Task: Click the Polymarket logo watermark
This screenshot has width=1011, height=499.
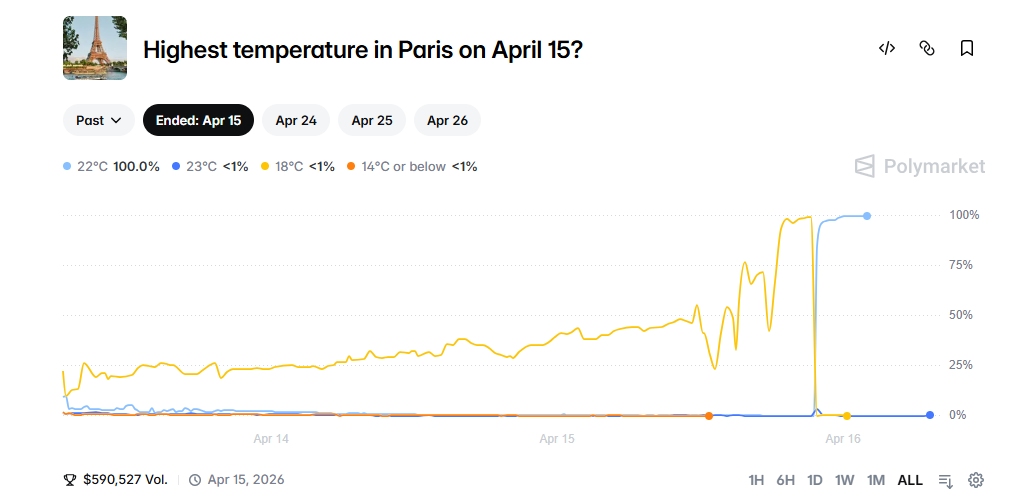Action: [920, 166]
